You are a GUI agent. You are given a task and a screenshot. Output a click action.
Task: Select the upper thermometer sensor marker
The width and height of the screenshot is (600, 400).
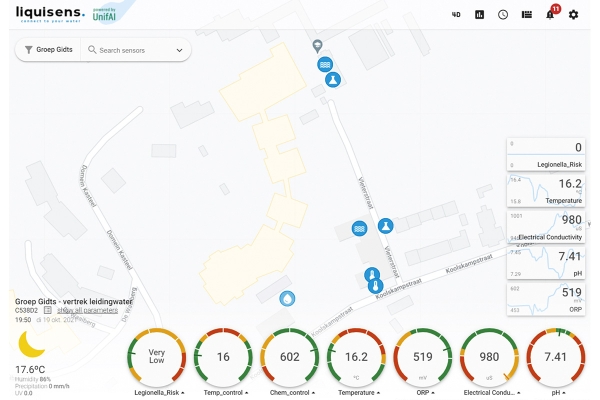[x=372, y=275]
